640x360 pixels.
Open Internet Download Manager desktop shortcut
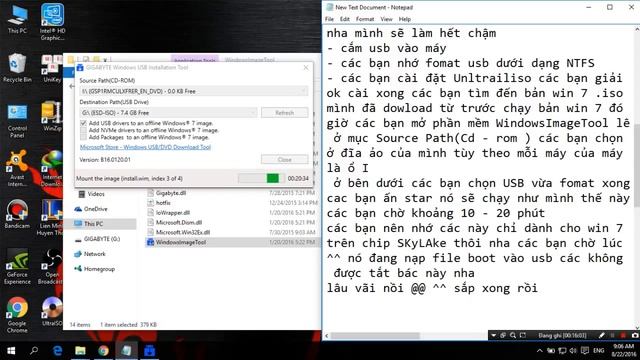pyautogui.click(x=52, y=168)
